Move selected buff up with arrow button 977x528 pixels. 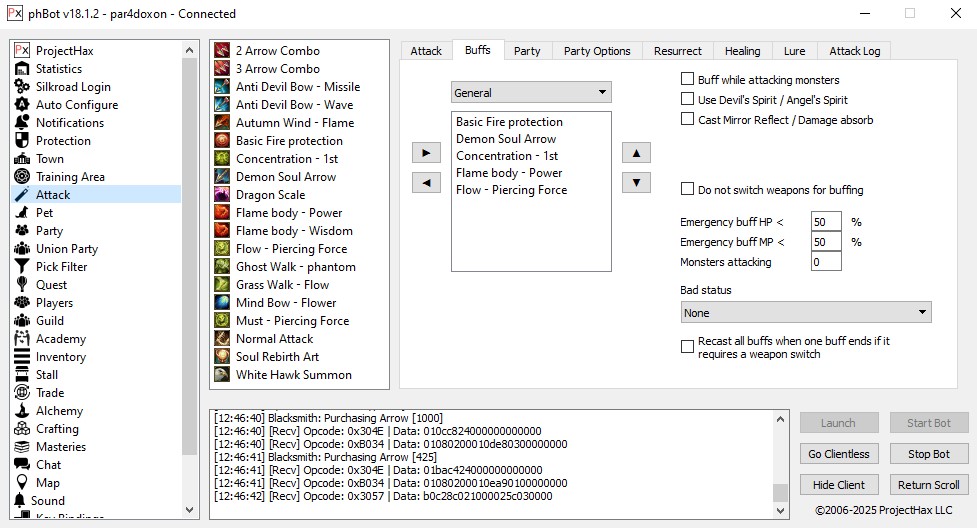[636, 154]
